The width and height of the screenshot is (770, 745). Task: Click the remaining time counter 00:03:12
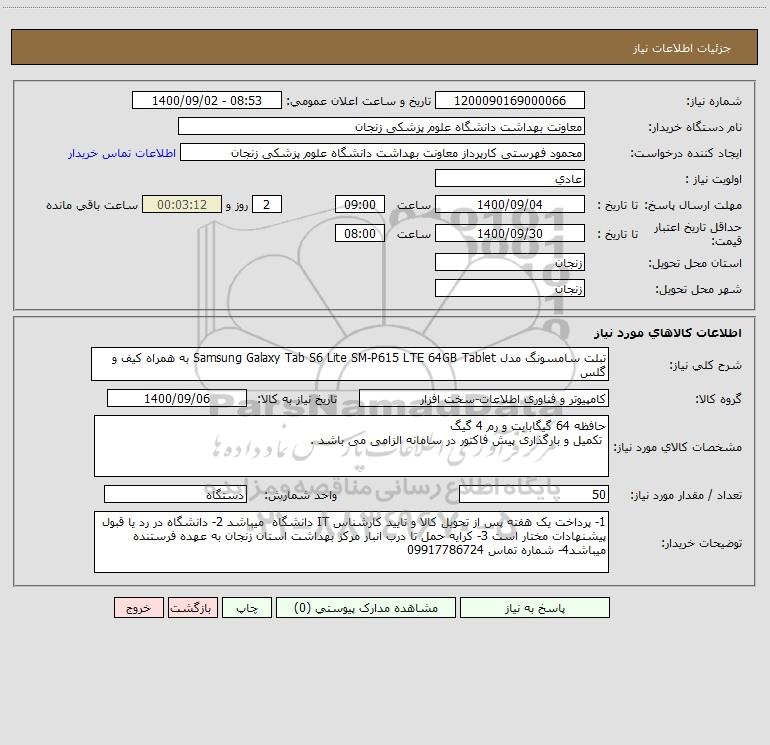click(x=182, y=204)
